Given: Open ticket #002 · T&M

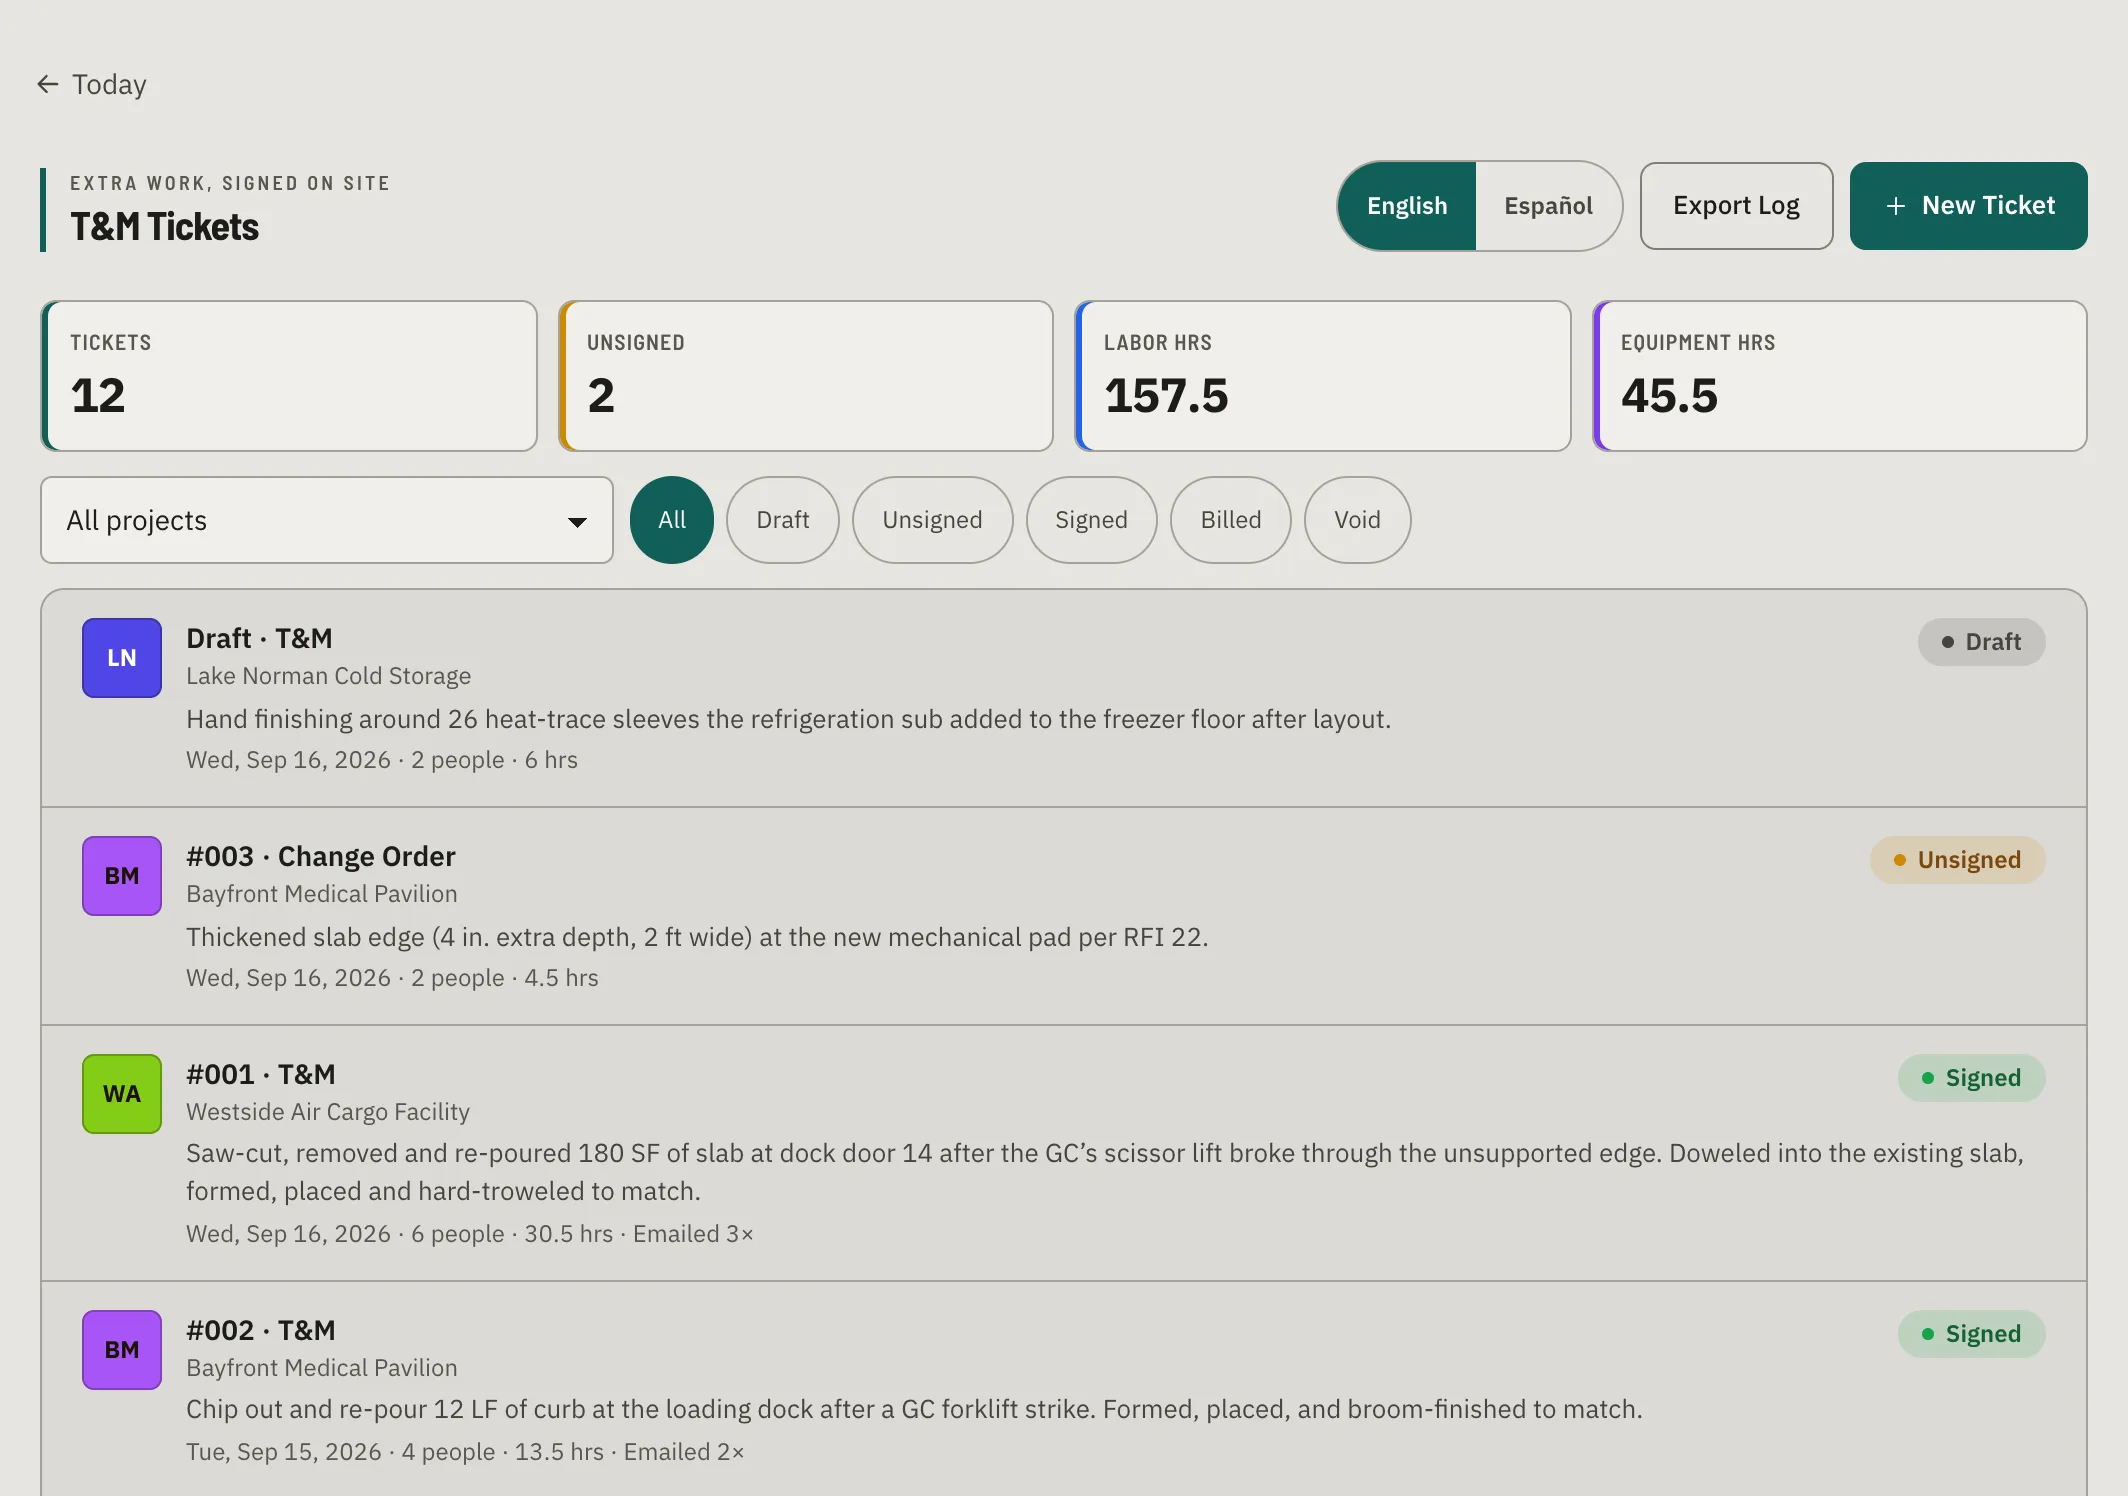Looking at the screenshot, I should pos(261,1330).
